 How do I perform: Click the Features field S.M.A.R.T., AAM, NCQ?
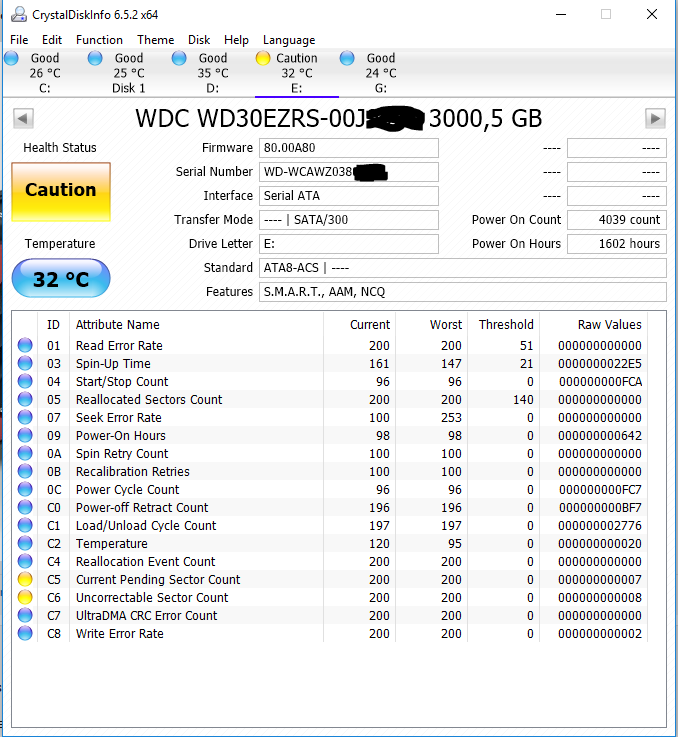click(463, 292)
